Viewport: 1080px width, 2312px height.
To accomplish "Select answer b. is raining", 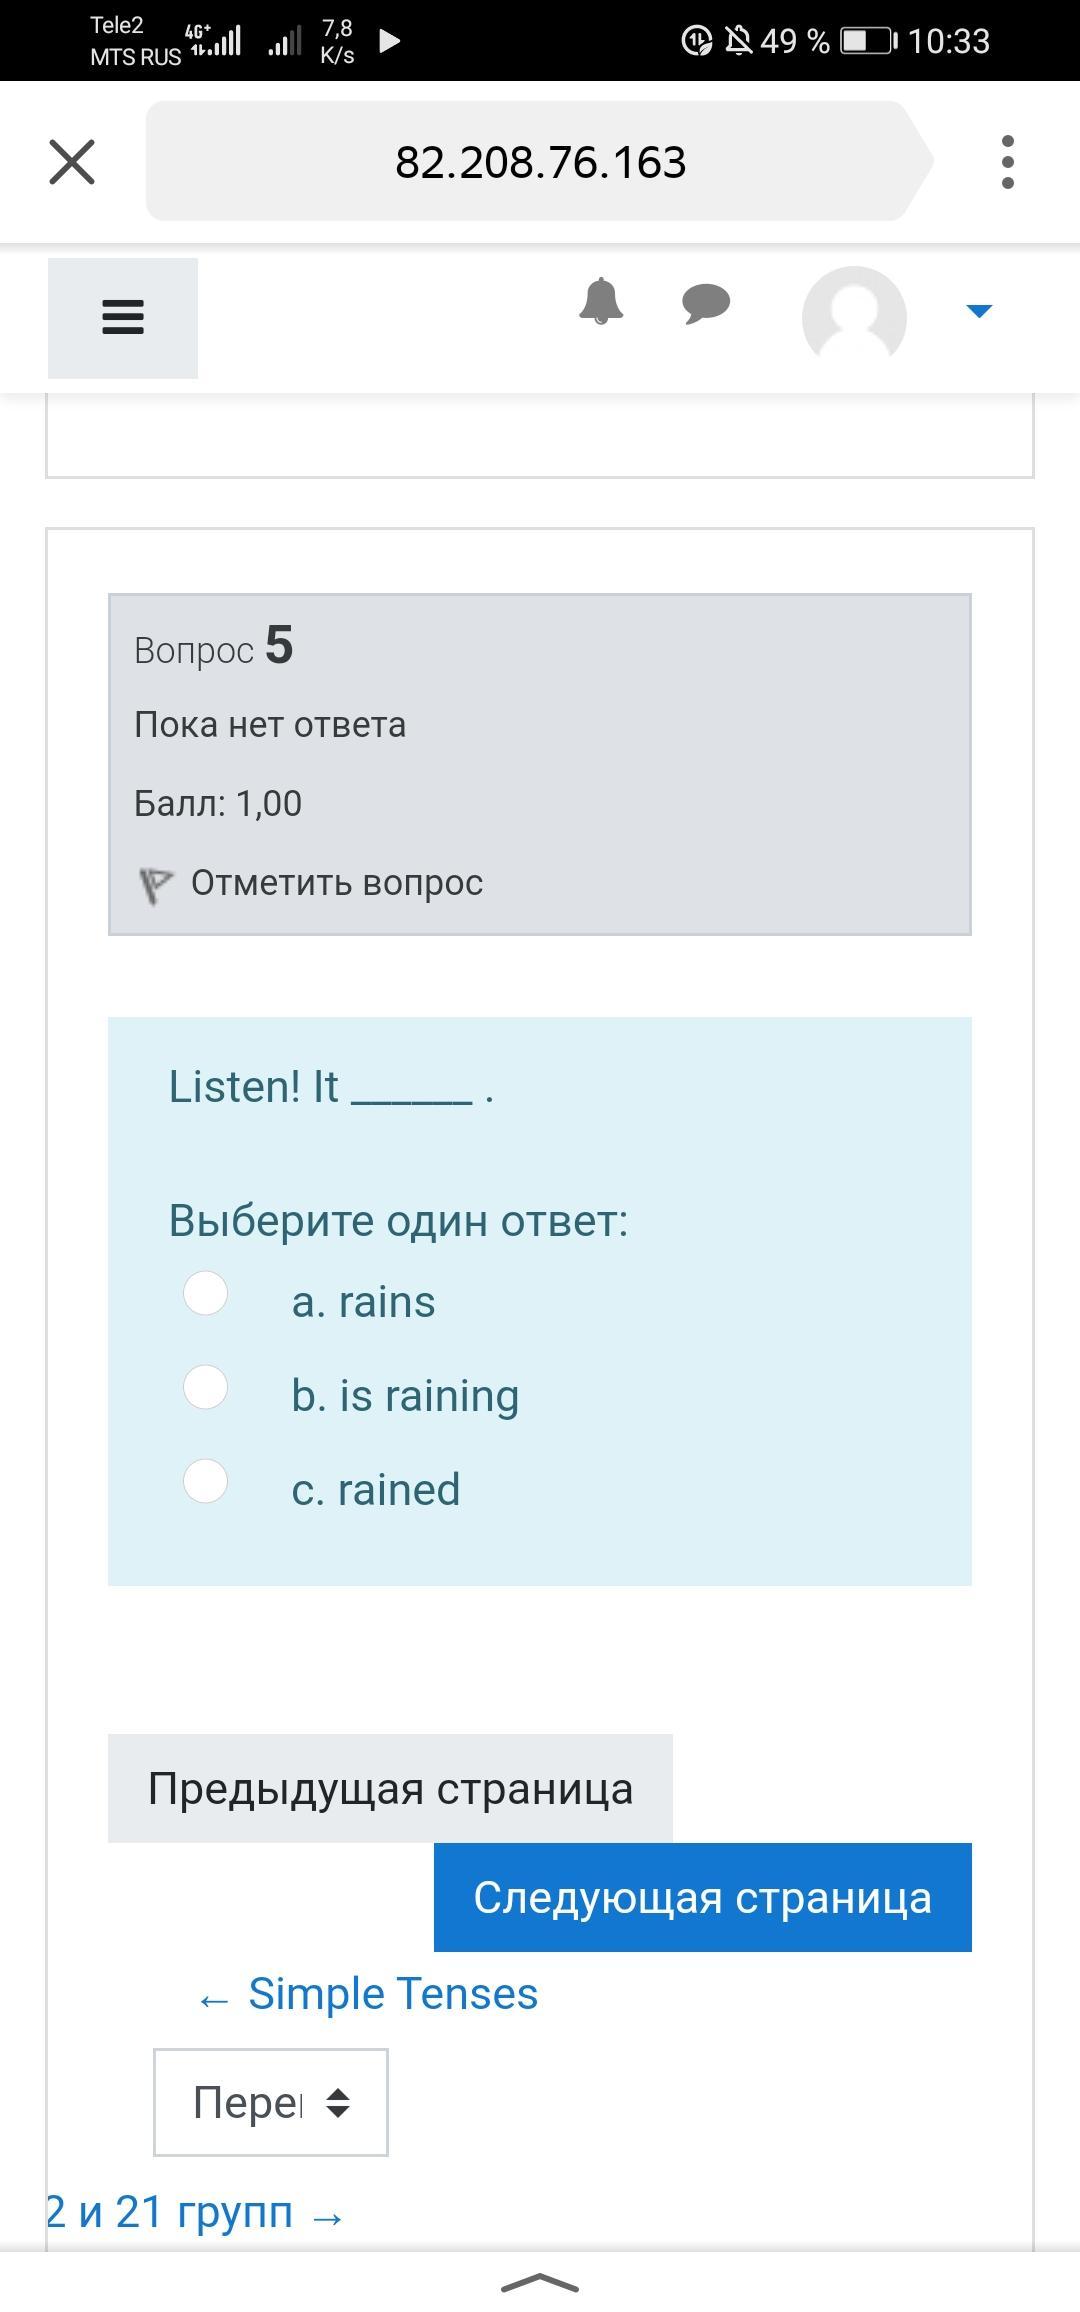I will (x=206, y=1387).
